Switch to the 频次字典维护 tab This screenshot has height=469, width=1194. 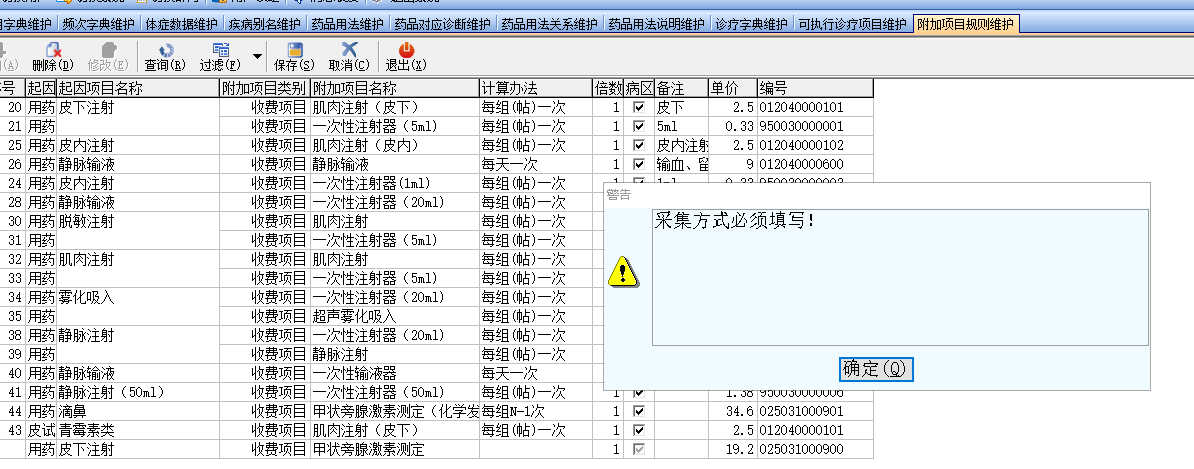(x=98, y=24)
